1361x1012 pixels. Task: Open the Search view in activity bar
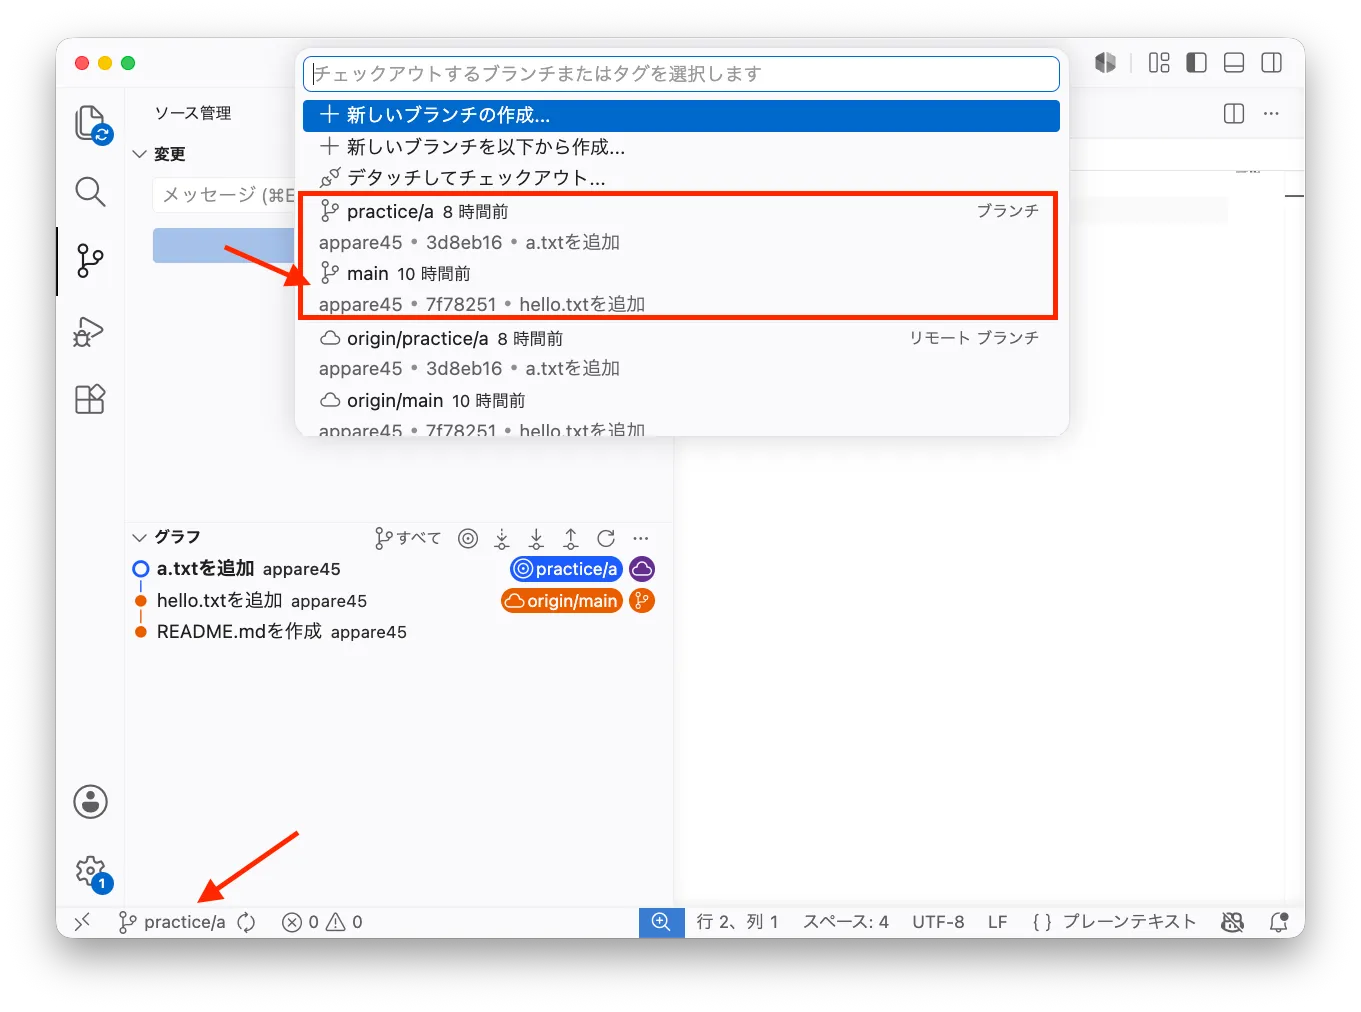90,191
